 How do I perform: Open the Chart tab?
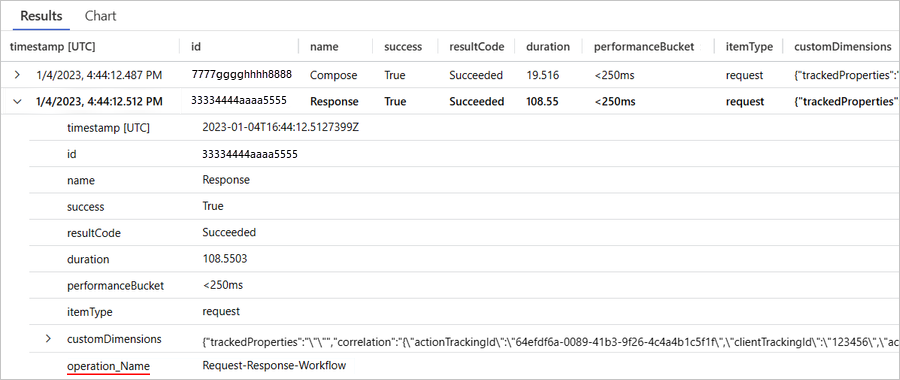[100, 15]
